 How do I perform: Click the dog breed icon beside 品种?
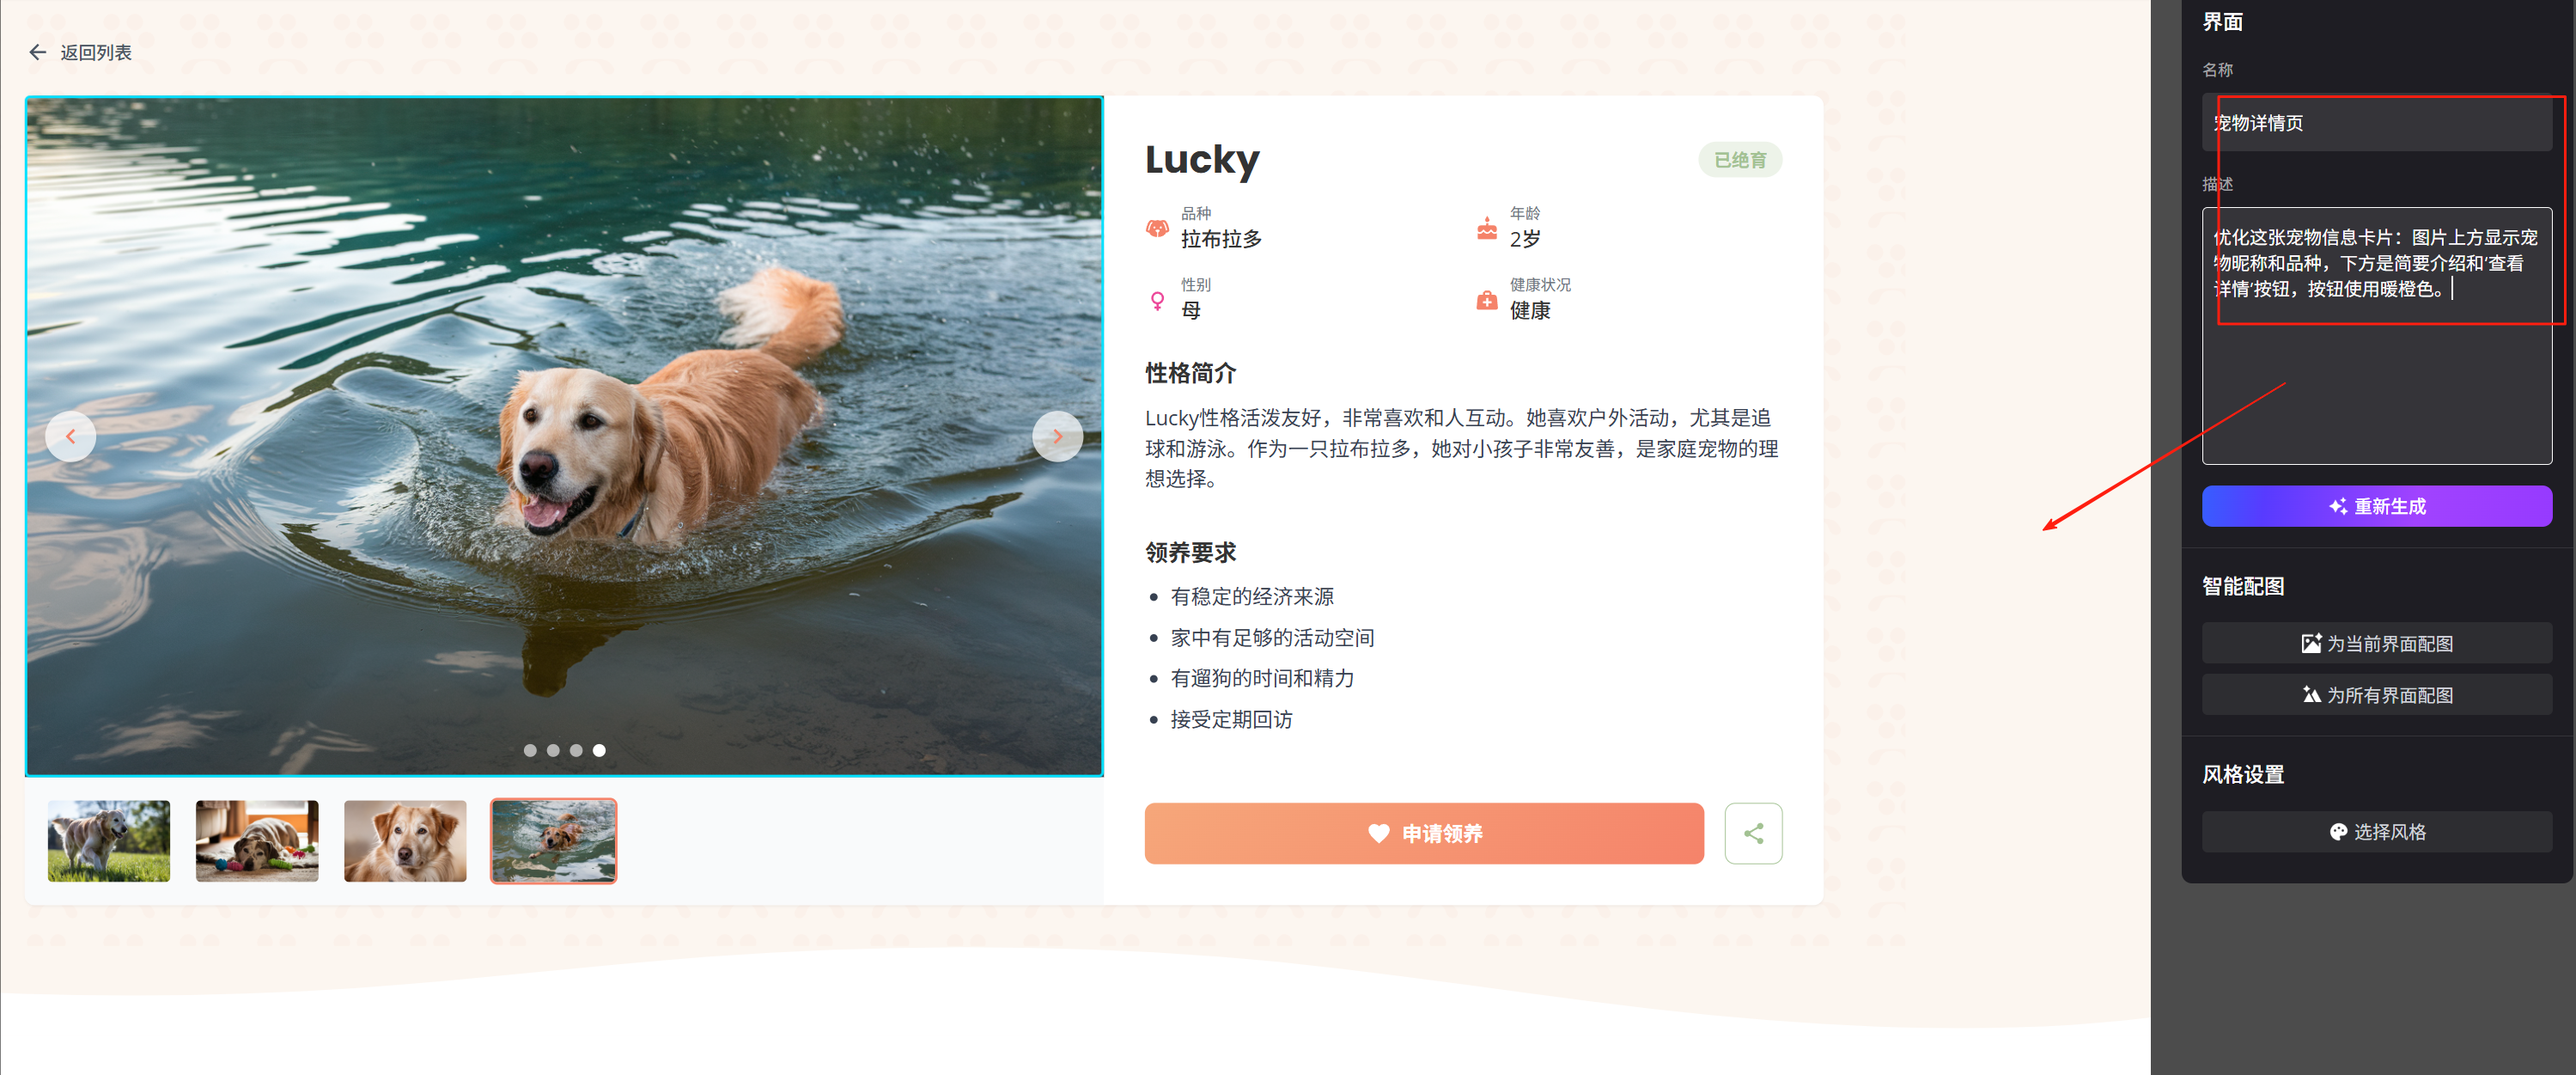coord(1157,228)
